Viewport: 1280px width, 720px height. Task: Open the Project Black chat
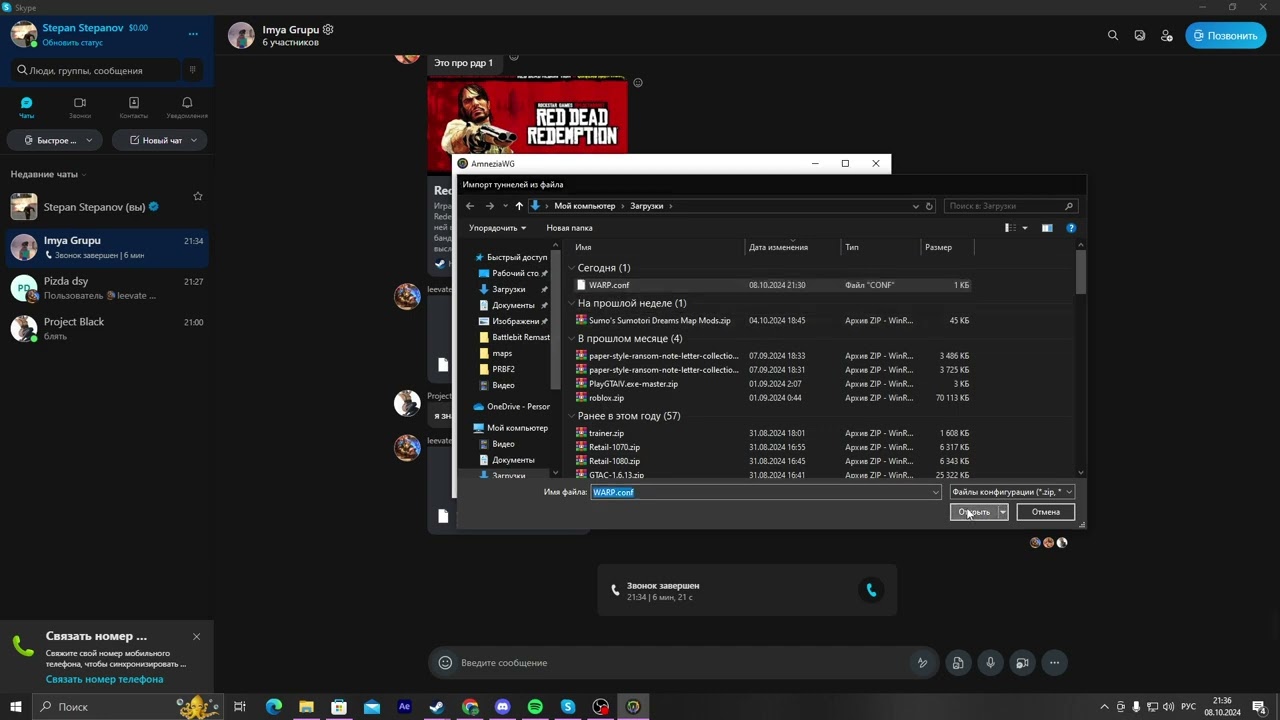click(x=107, y=328)
